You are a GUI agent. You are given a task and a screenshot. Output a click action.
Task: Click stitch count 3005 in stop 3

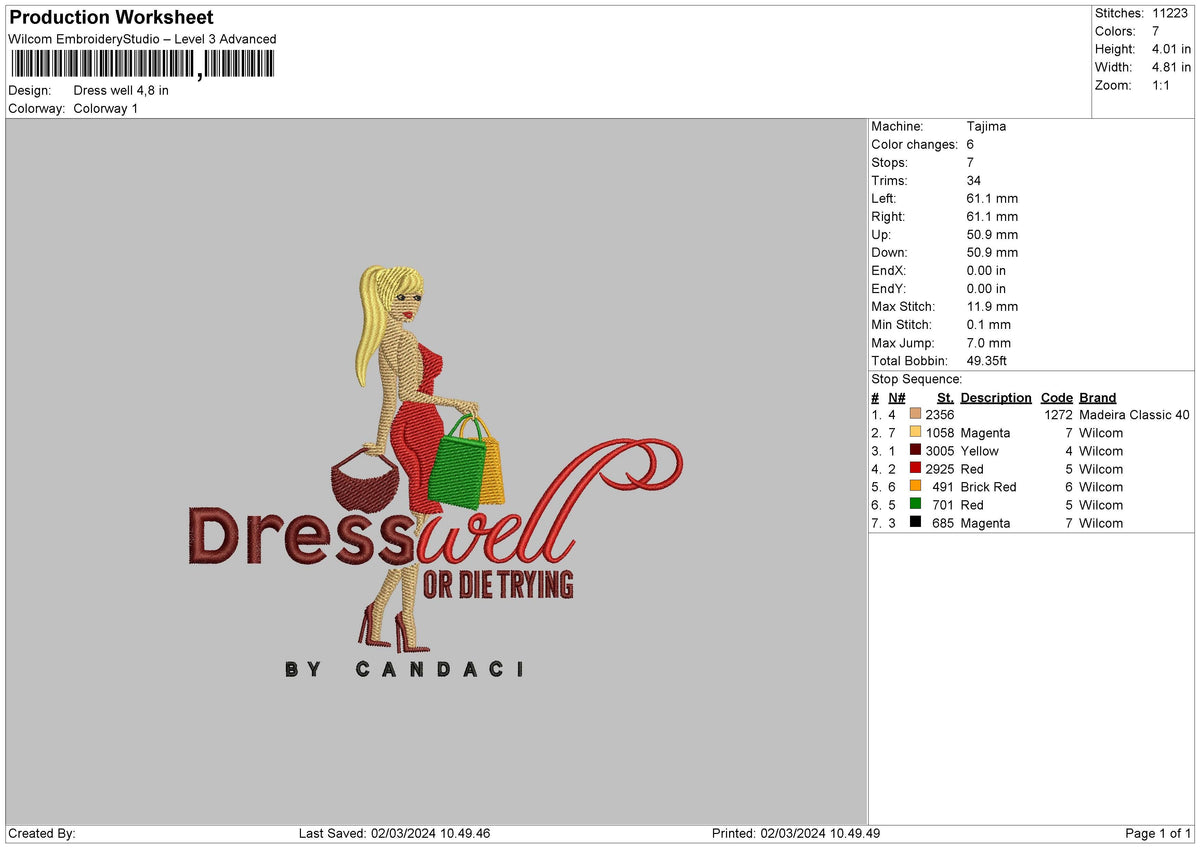[x=940, y=451]
